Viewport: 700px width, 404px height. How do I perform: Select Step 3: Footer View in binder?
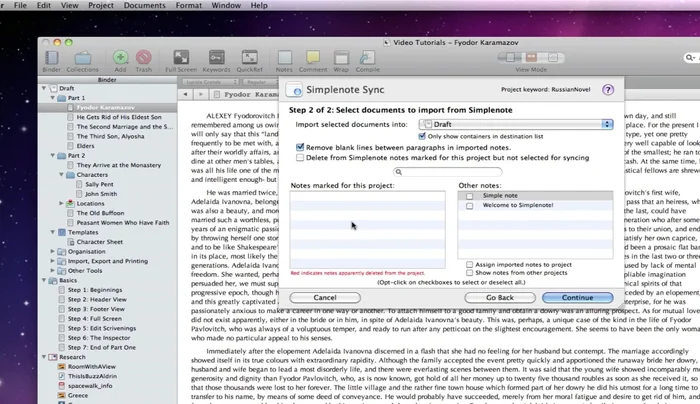click(96, 309)
